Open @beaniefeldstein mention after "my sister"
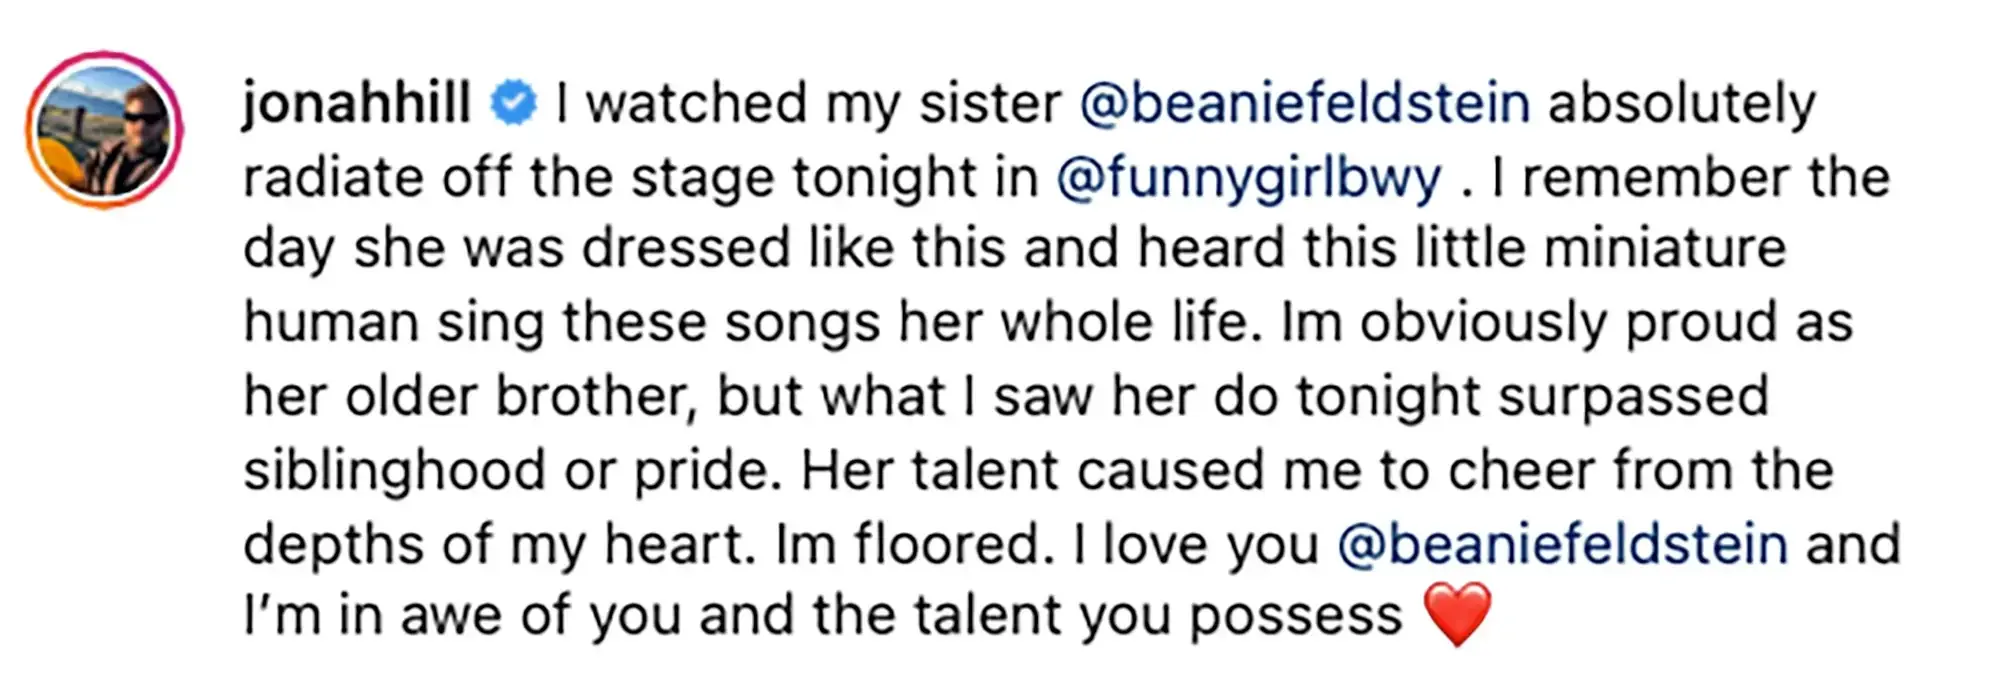Screen dimensions: 2000x690 (1305, 104)
